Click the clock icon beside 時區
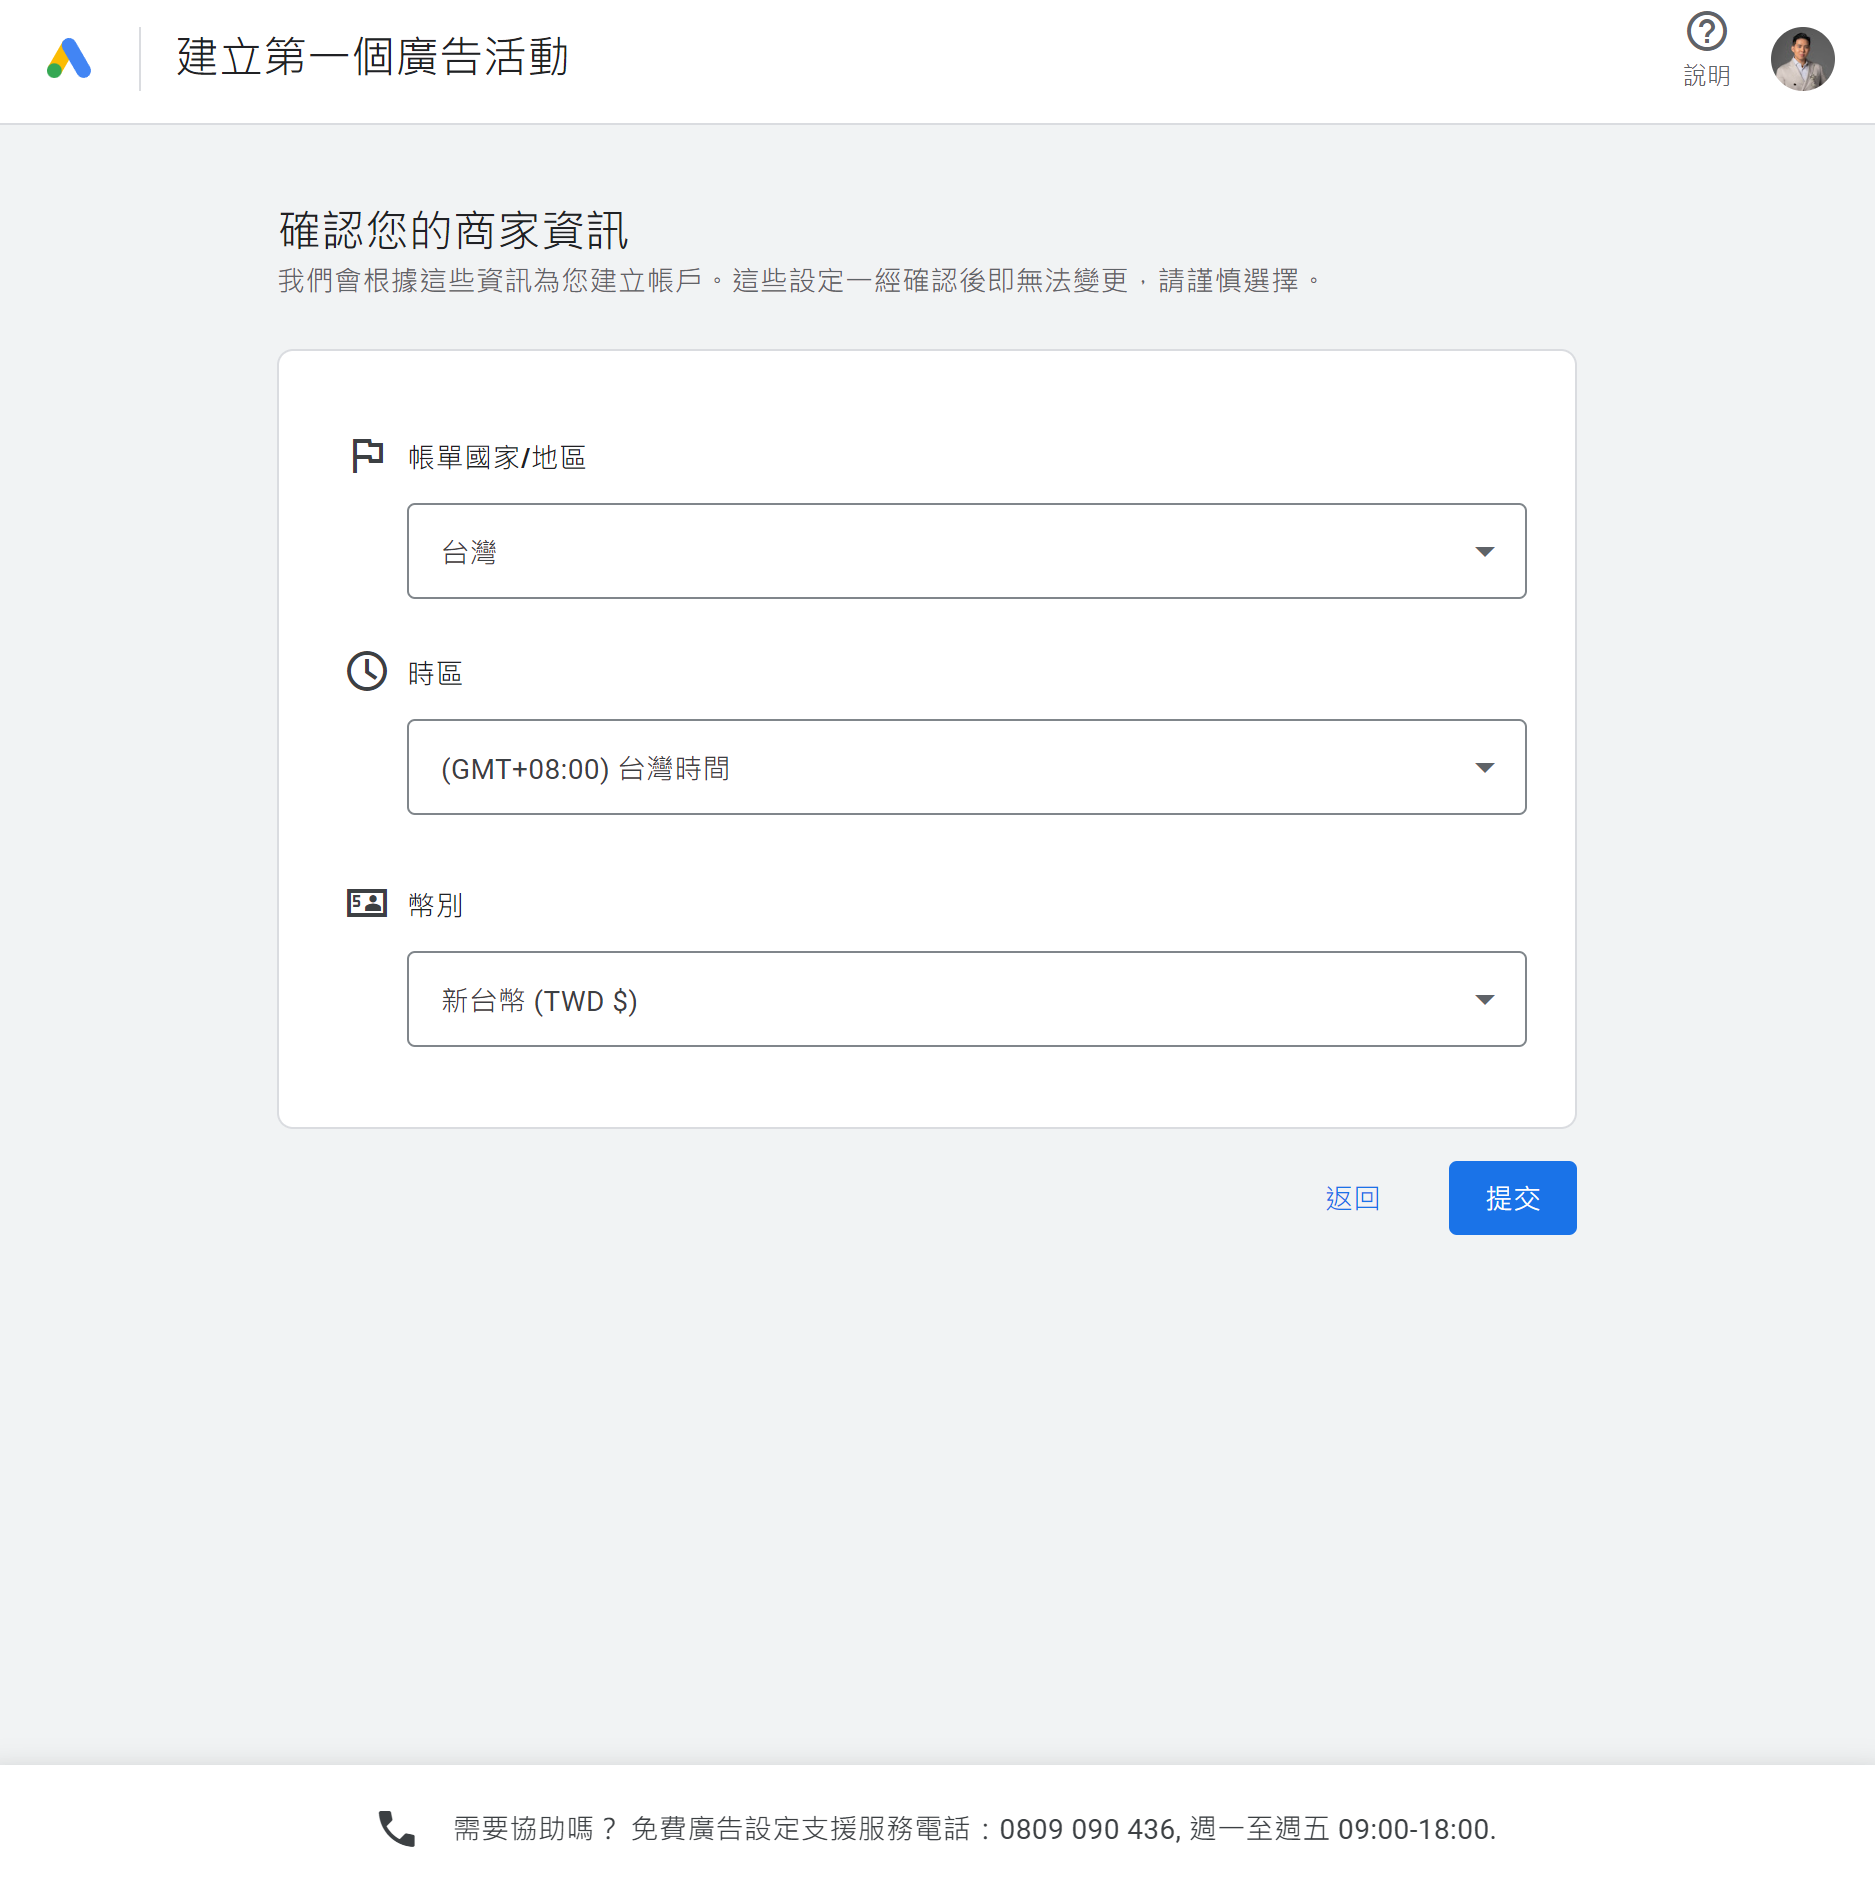Image resolution: width=1875 pixels, height=1883 pixels. (367, 671)
